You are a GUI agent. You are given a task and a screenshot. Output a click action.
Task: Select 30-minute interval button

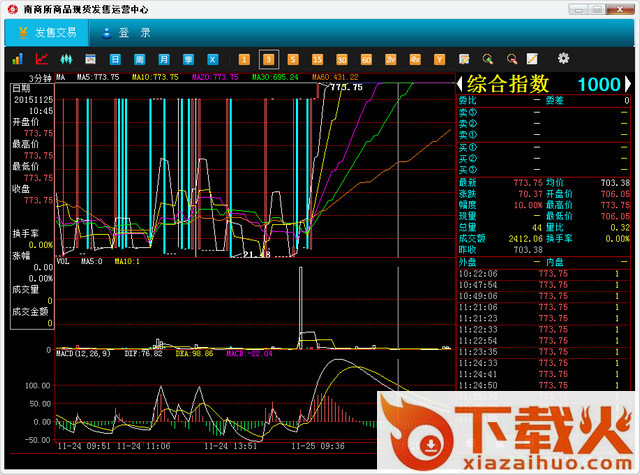click(x=342, y=60)
